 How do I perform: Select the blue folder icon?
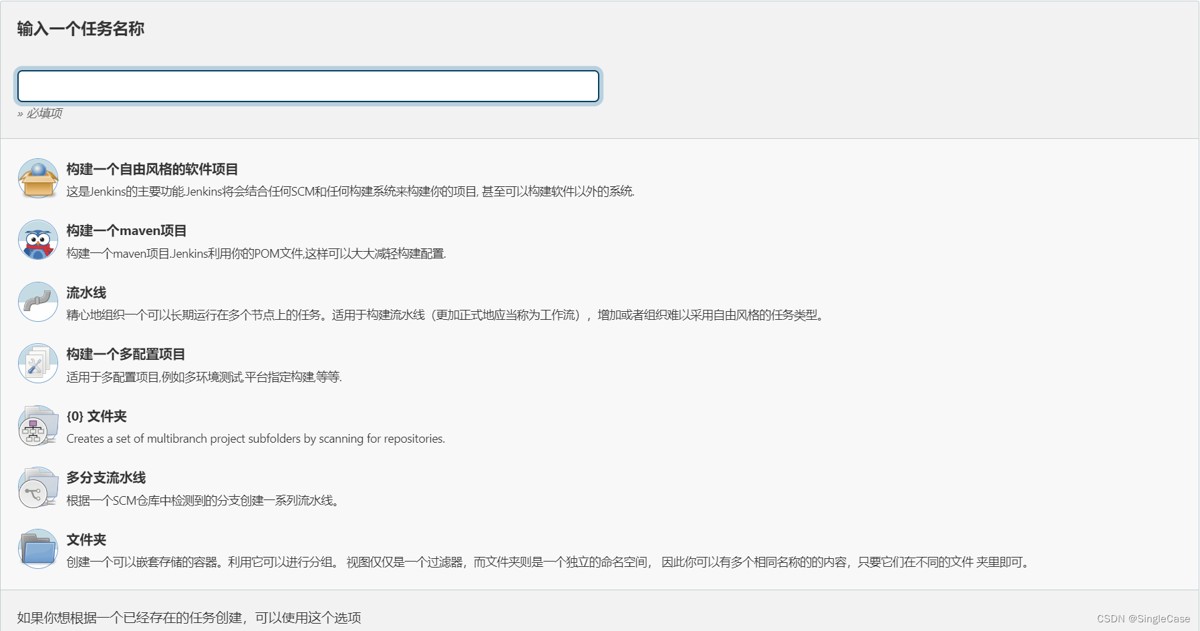click(38, 549)
